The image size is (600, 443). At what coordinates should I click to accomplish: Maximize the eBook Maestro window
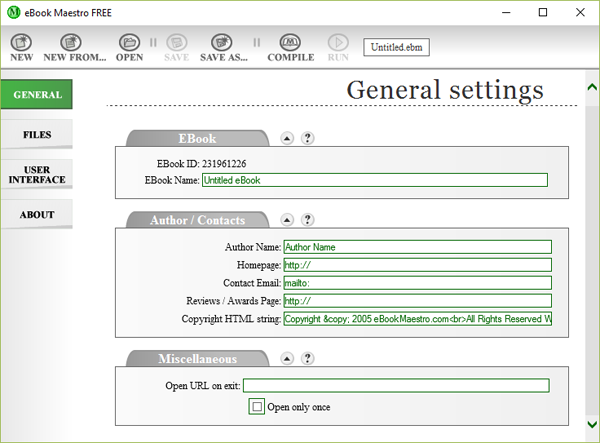point(543,12)
